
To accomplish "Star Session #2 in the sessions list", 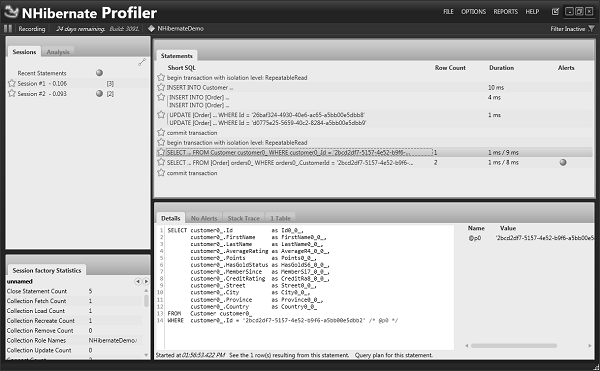I will (12, 93).
